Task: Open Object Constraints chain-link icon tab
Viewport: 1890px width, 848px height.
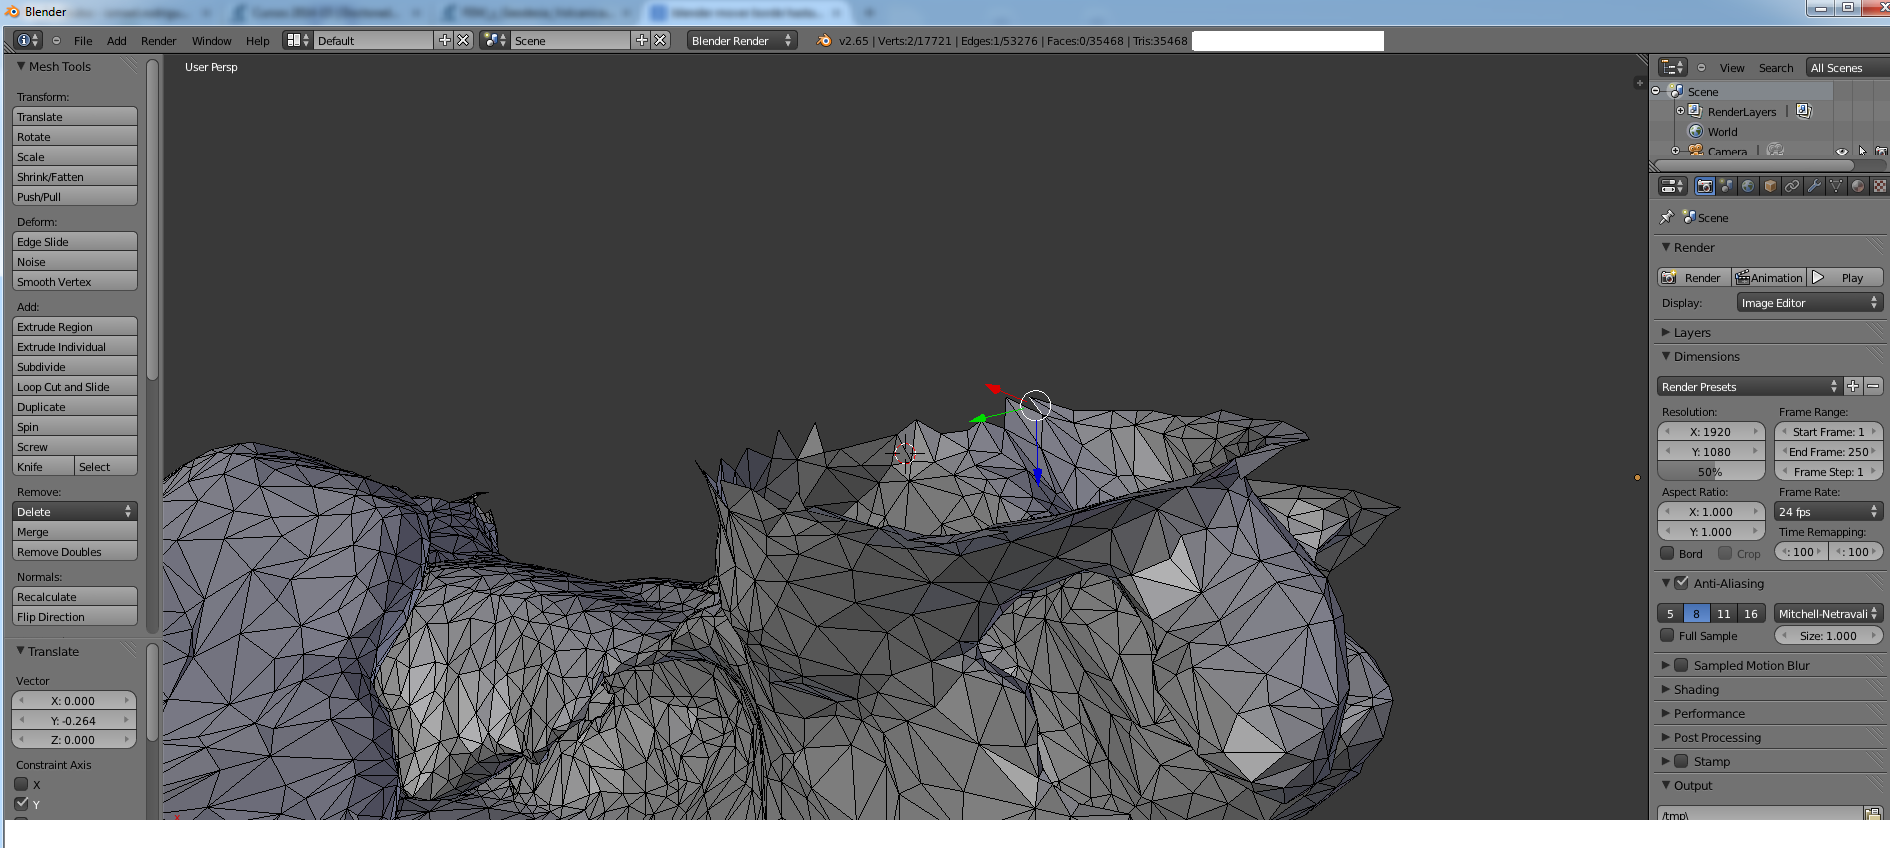Action: (1792, 186)
